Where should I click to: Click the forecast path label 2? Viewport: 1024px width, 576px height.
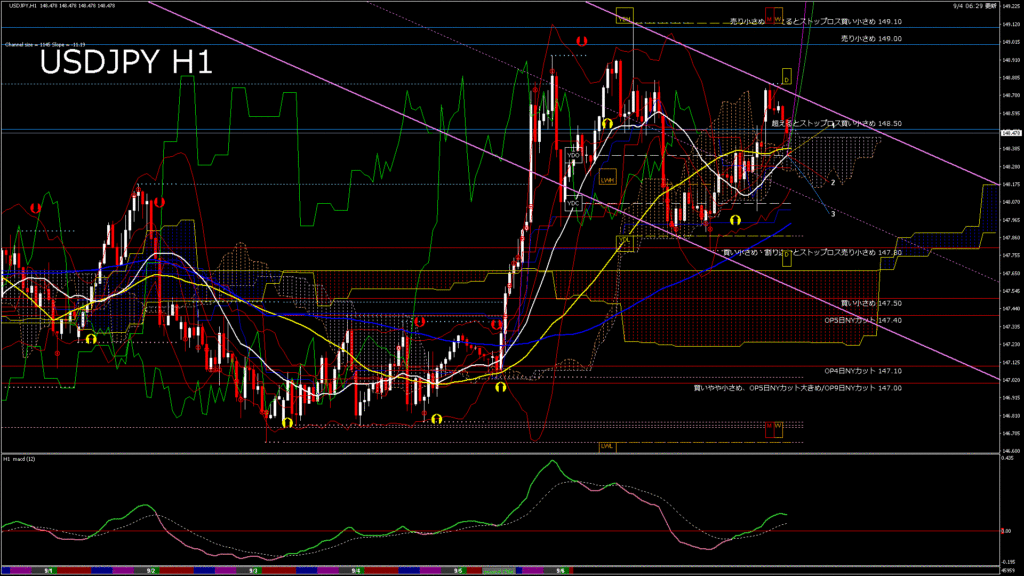tap(833, 183)
